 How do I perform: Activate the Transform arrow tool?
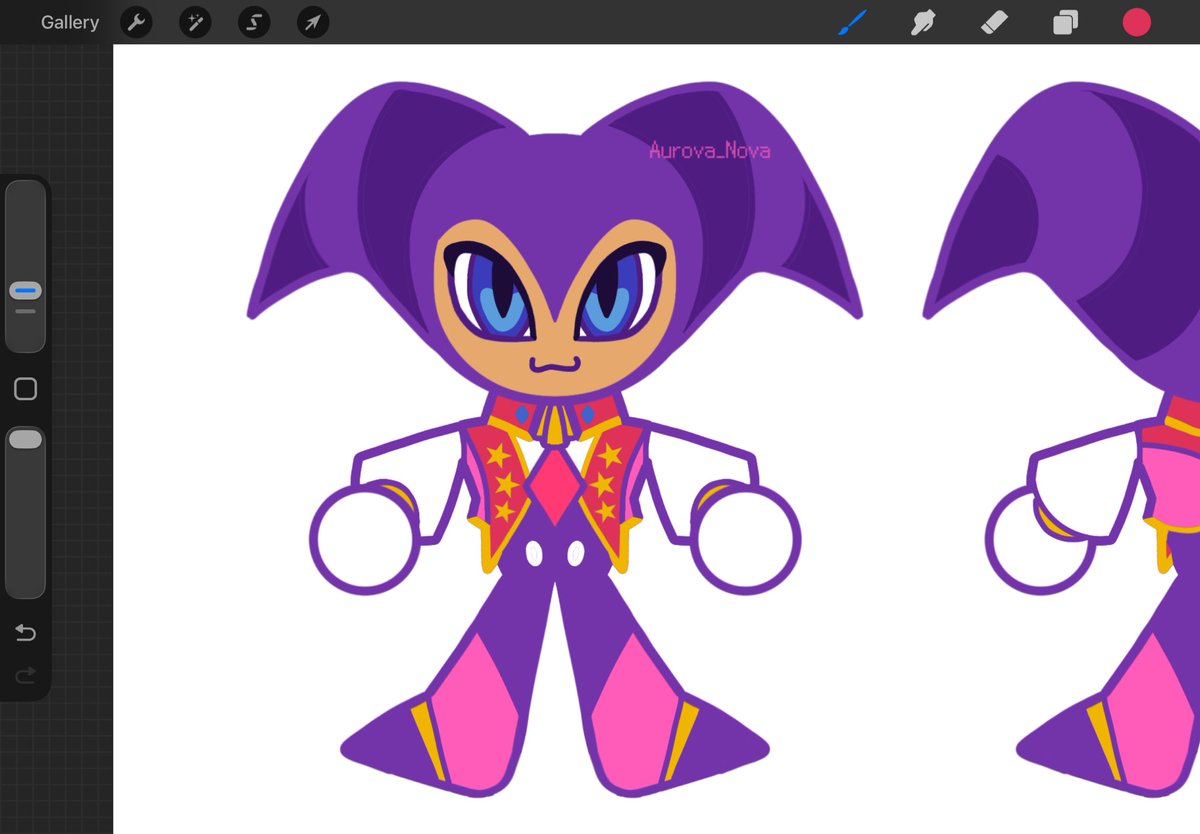[x=313, y=22]
